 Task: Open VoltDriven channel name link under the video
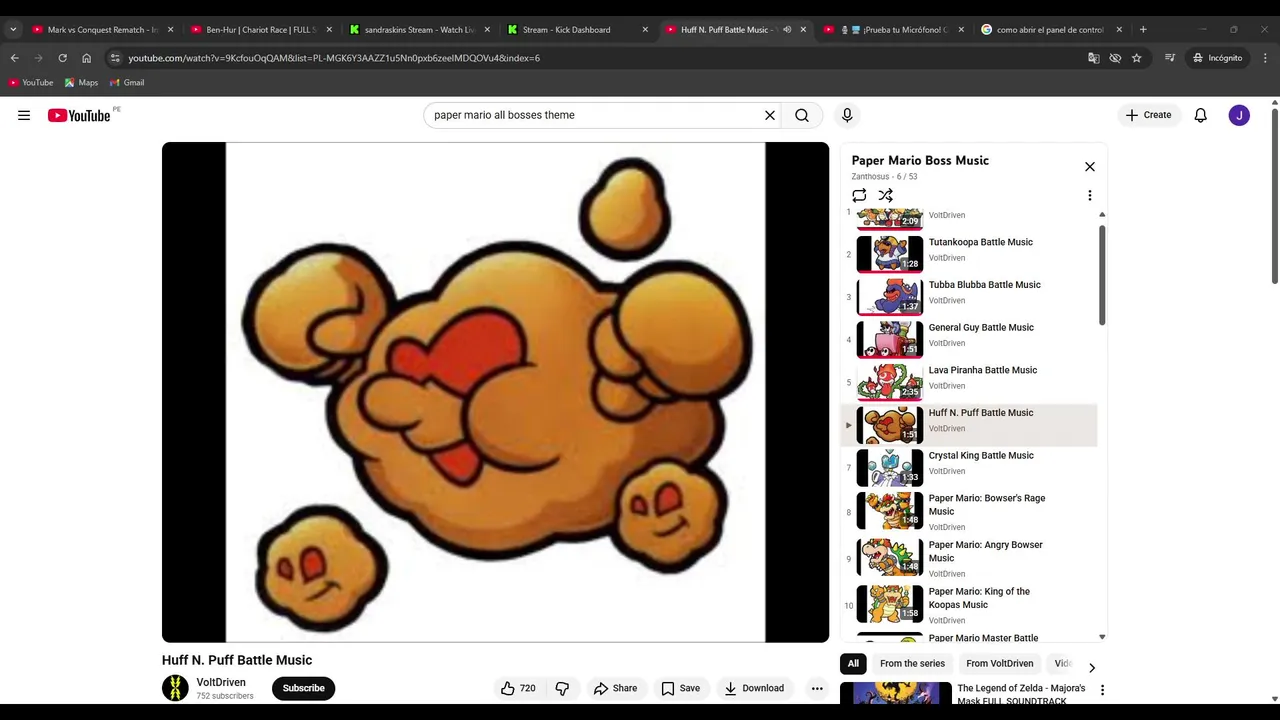[x=221, y=682]
